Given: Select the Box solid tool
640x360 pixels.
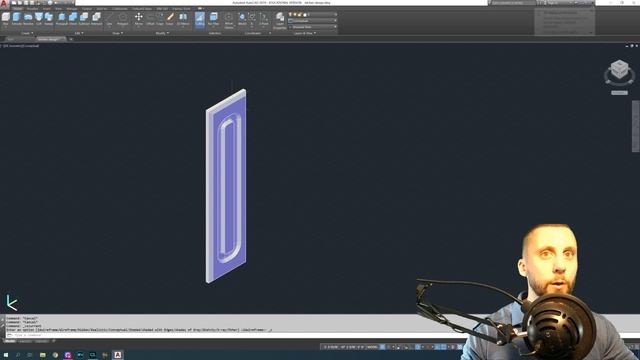Looking at the screenshot, I should [6, 18].
